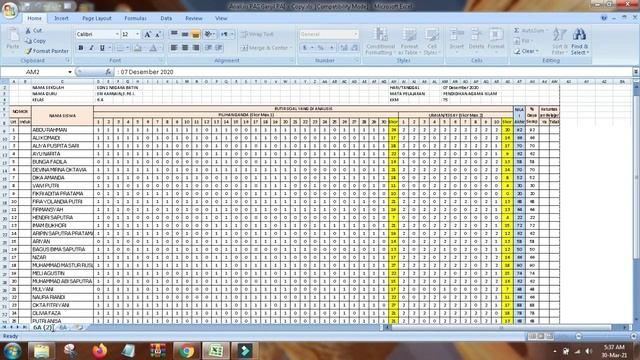Open Google Chrome from the taskbar
This screenshot has width=640, height=360.
click(x=186, y=351)
